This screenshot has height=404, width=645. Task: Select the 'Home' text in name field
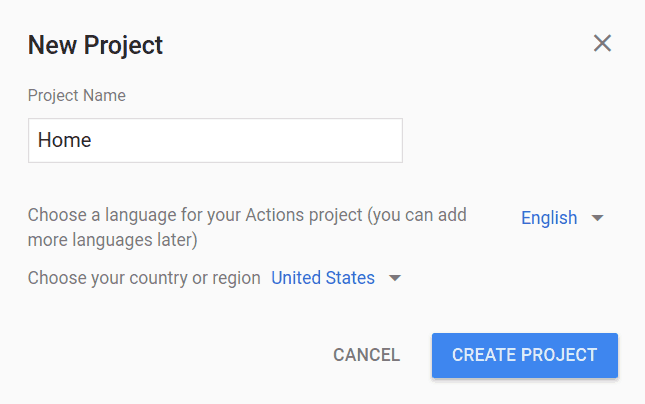65,140
